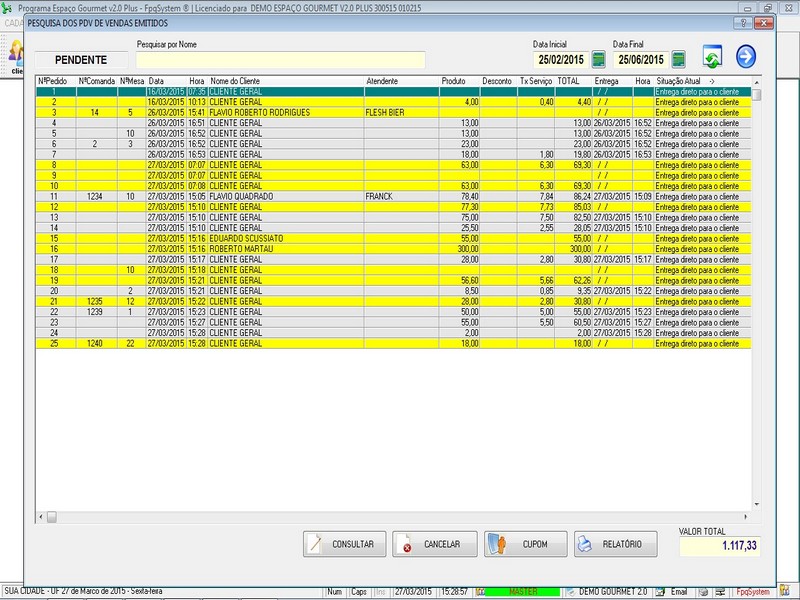Open the Data Final calendar picker icon

point(679,60)
